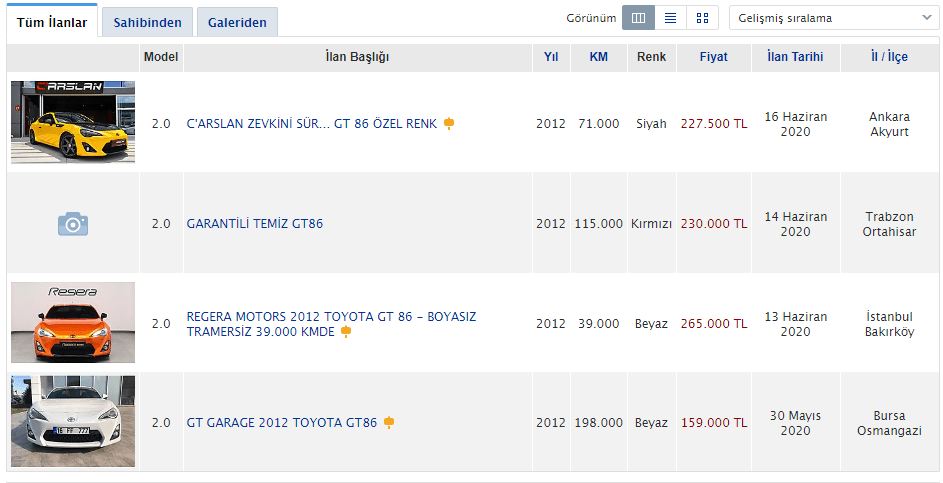The width and height of the screenshot is (943, 483).
Task: Click the orange Regera car thumbnail
Action: pyautogui.click(x=73, y=322)
